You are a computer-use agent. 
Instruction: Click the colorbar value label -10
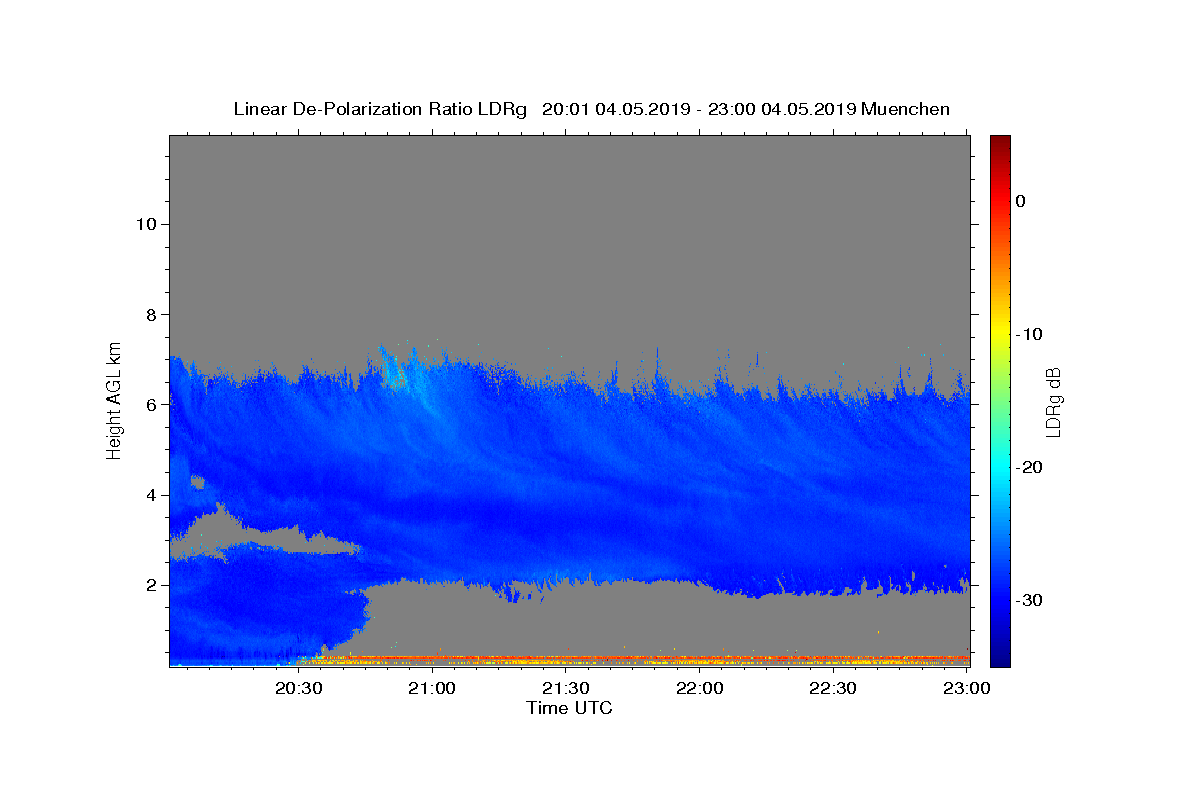(x=1028, y=334)
